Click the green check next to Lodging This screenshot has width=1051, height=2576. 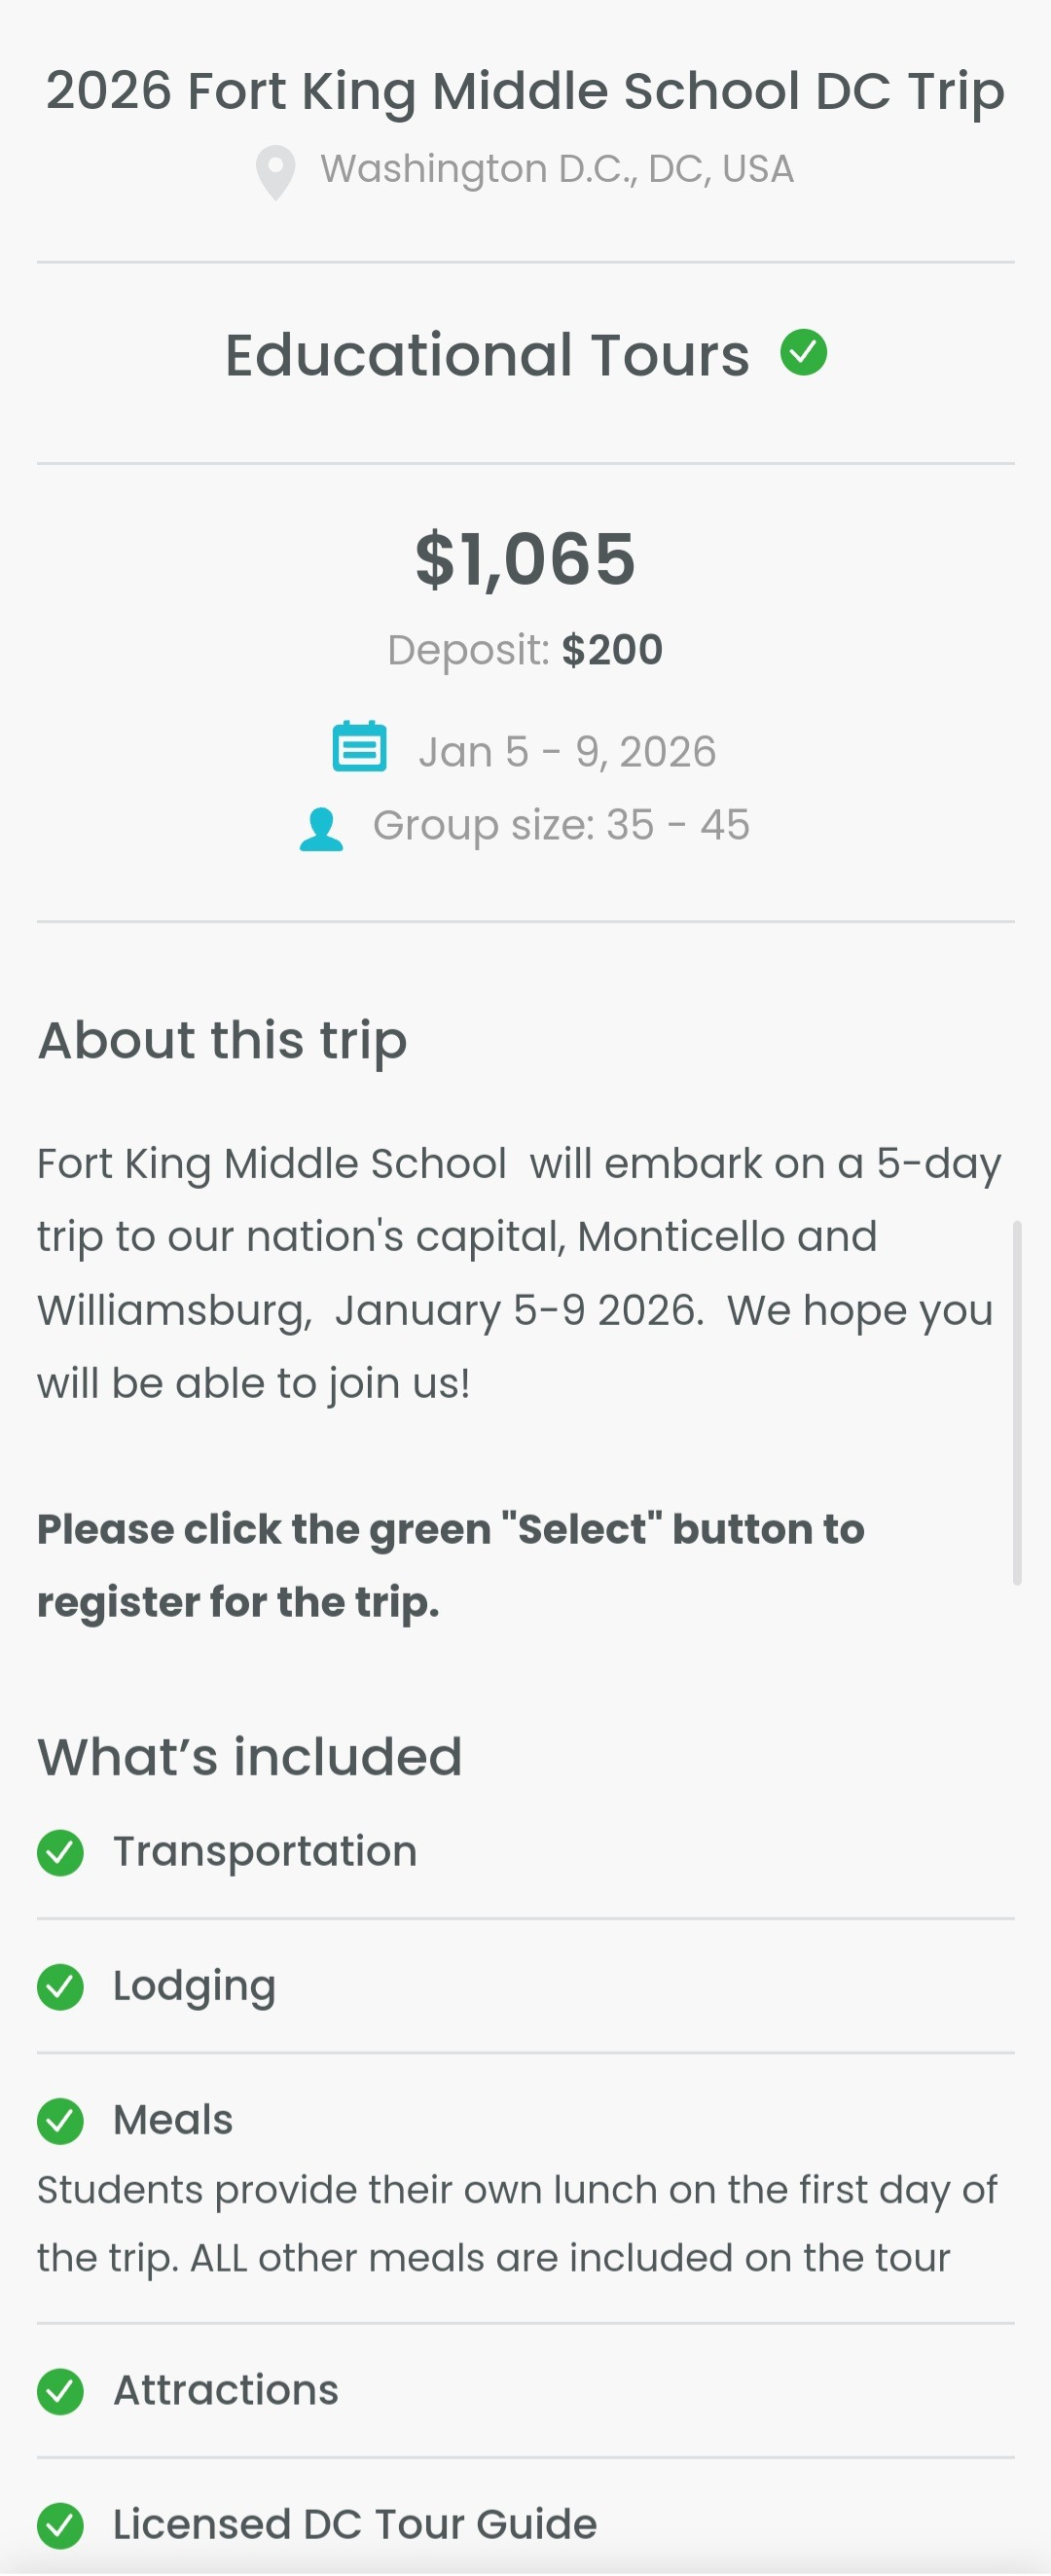[x=60, y=1987]
